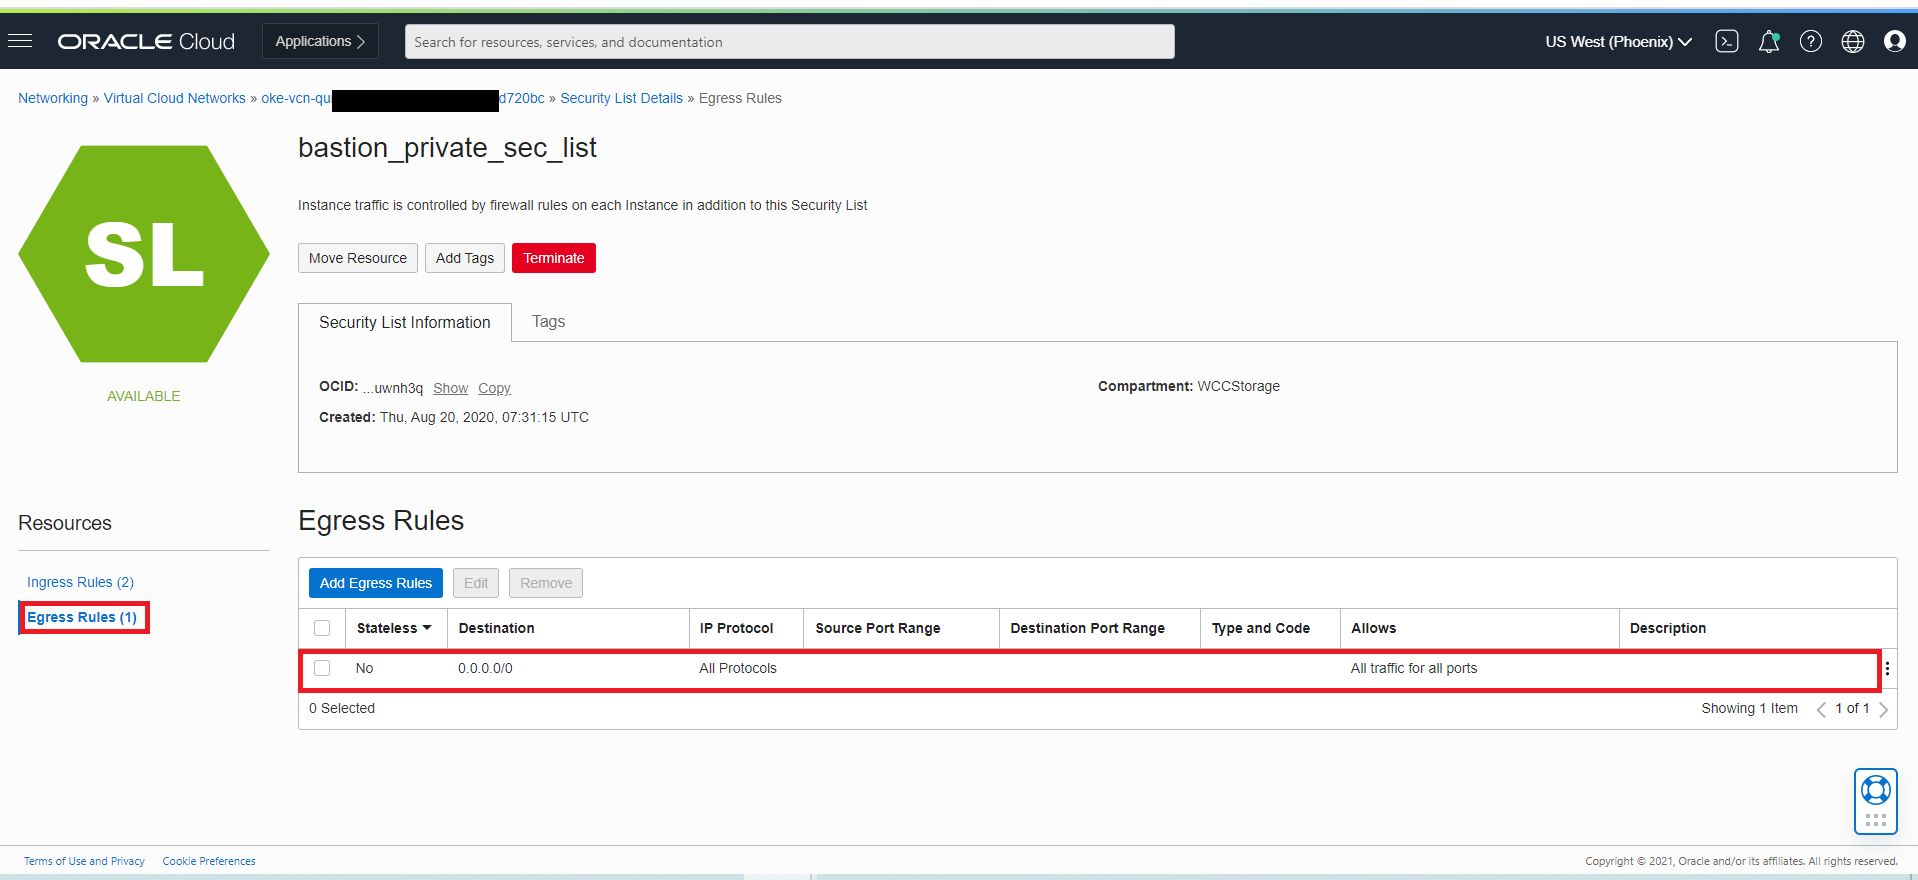Click the 0.0.0.0/0 destination cell

(485, 668)
